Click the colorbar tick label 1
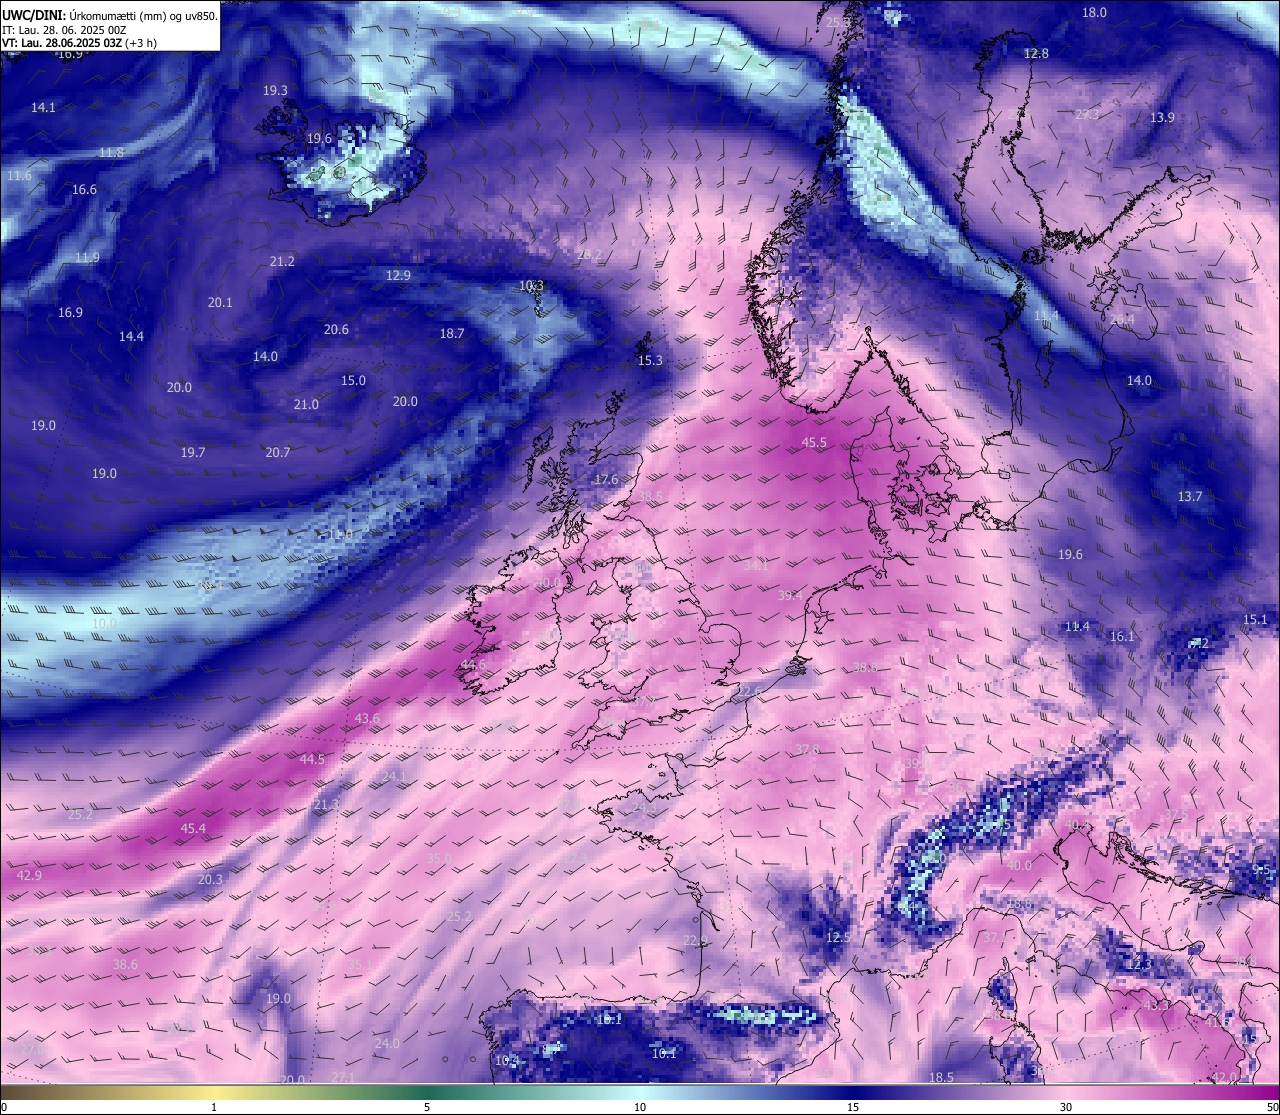 coord(214,1107)
